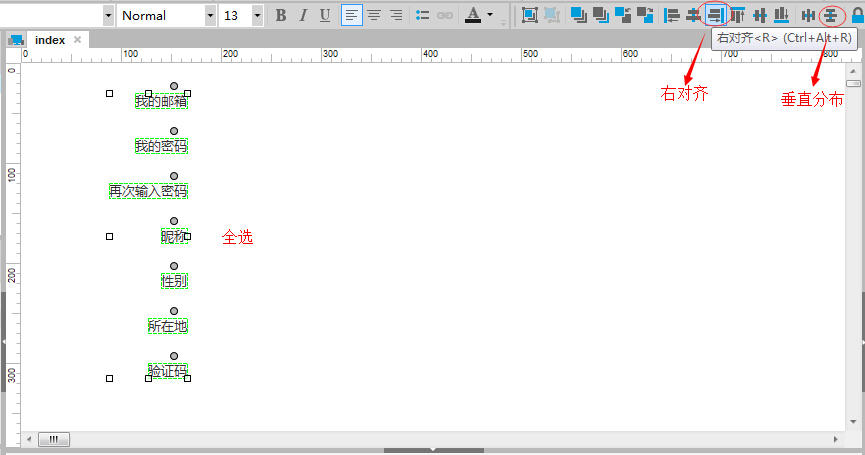Toggle italic text formatting
The width and height of the screenshot is (865, 455).
(x=303, y=15)
